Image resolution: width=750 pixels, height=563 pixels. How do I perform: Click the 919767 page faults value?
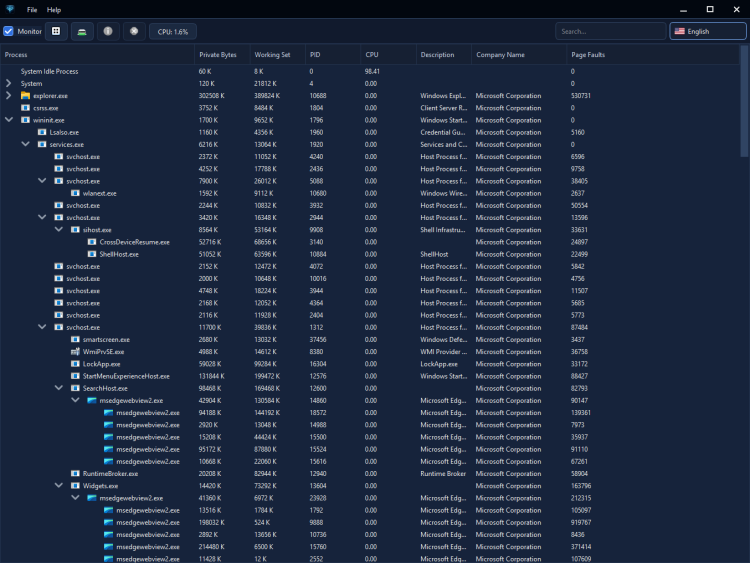pos(581,522)
